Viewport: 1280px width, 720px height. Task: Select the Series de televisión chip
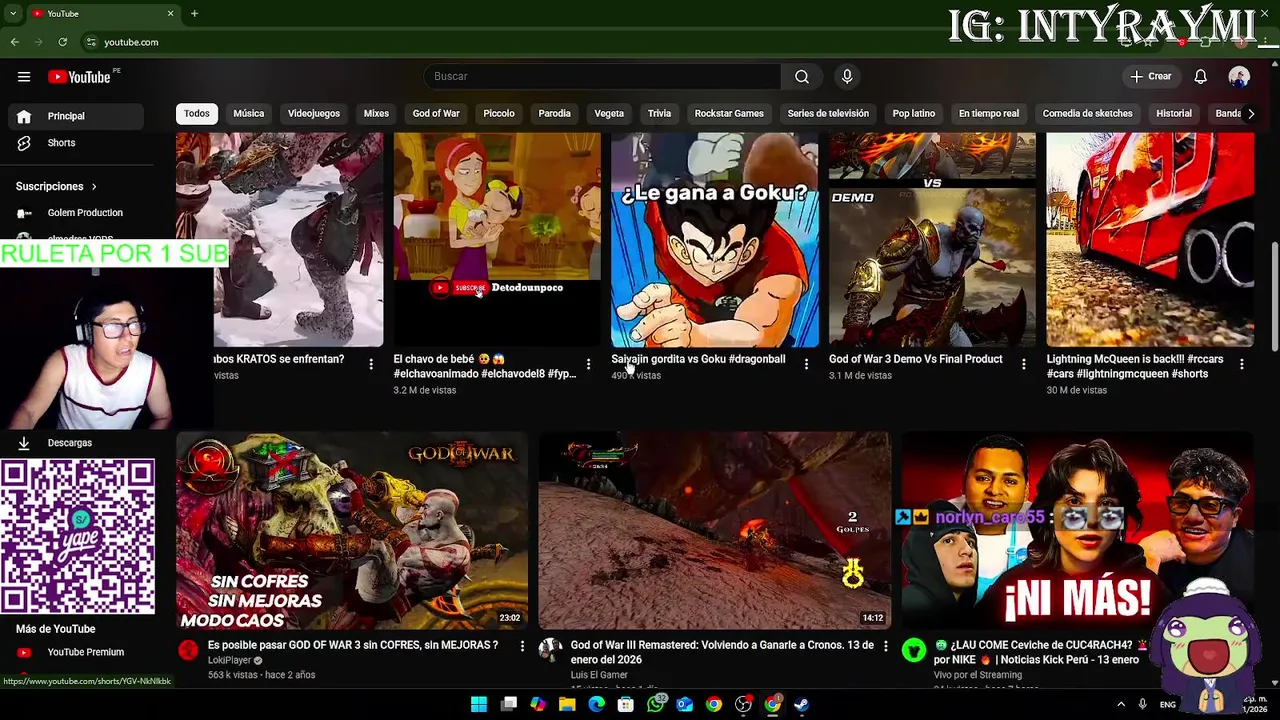pos(828,114)
